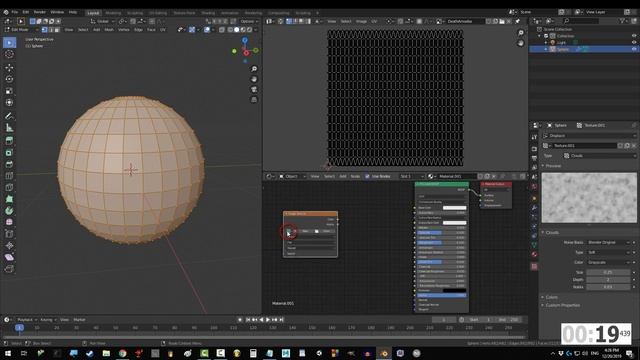Click the clouds texture preview image

click(x=589, y=198)
